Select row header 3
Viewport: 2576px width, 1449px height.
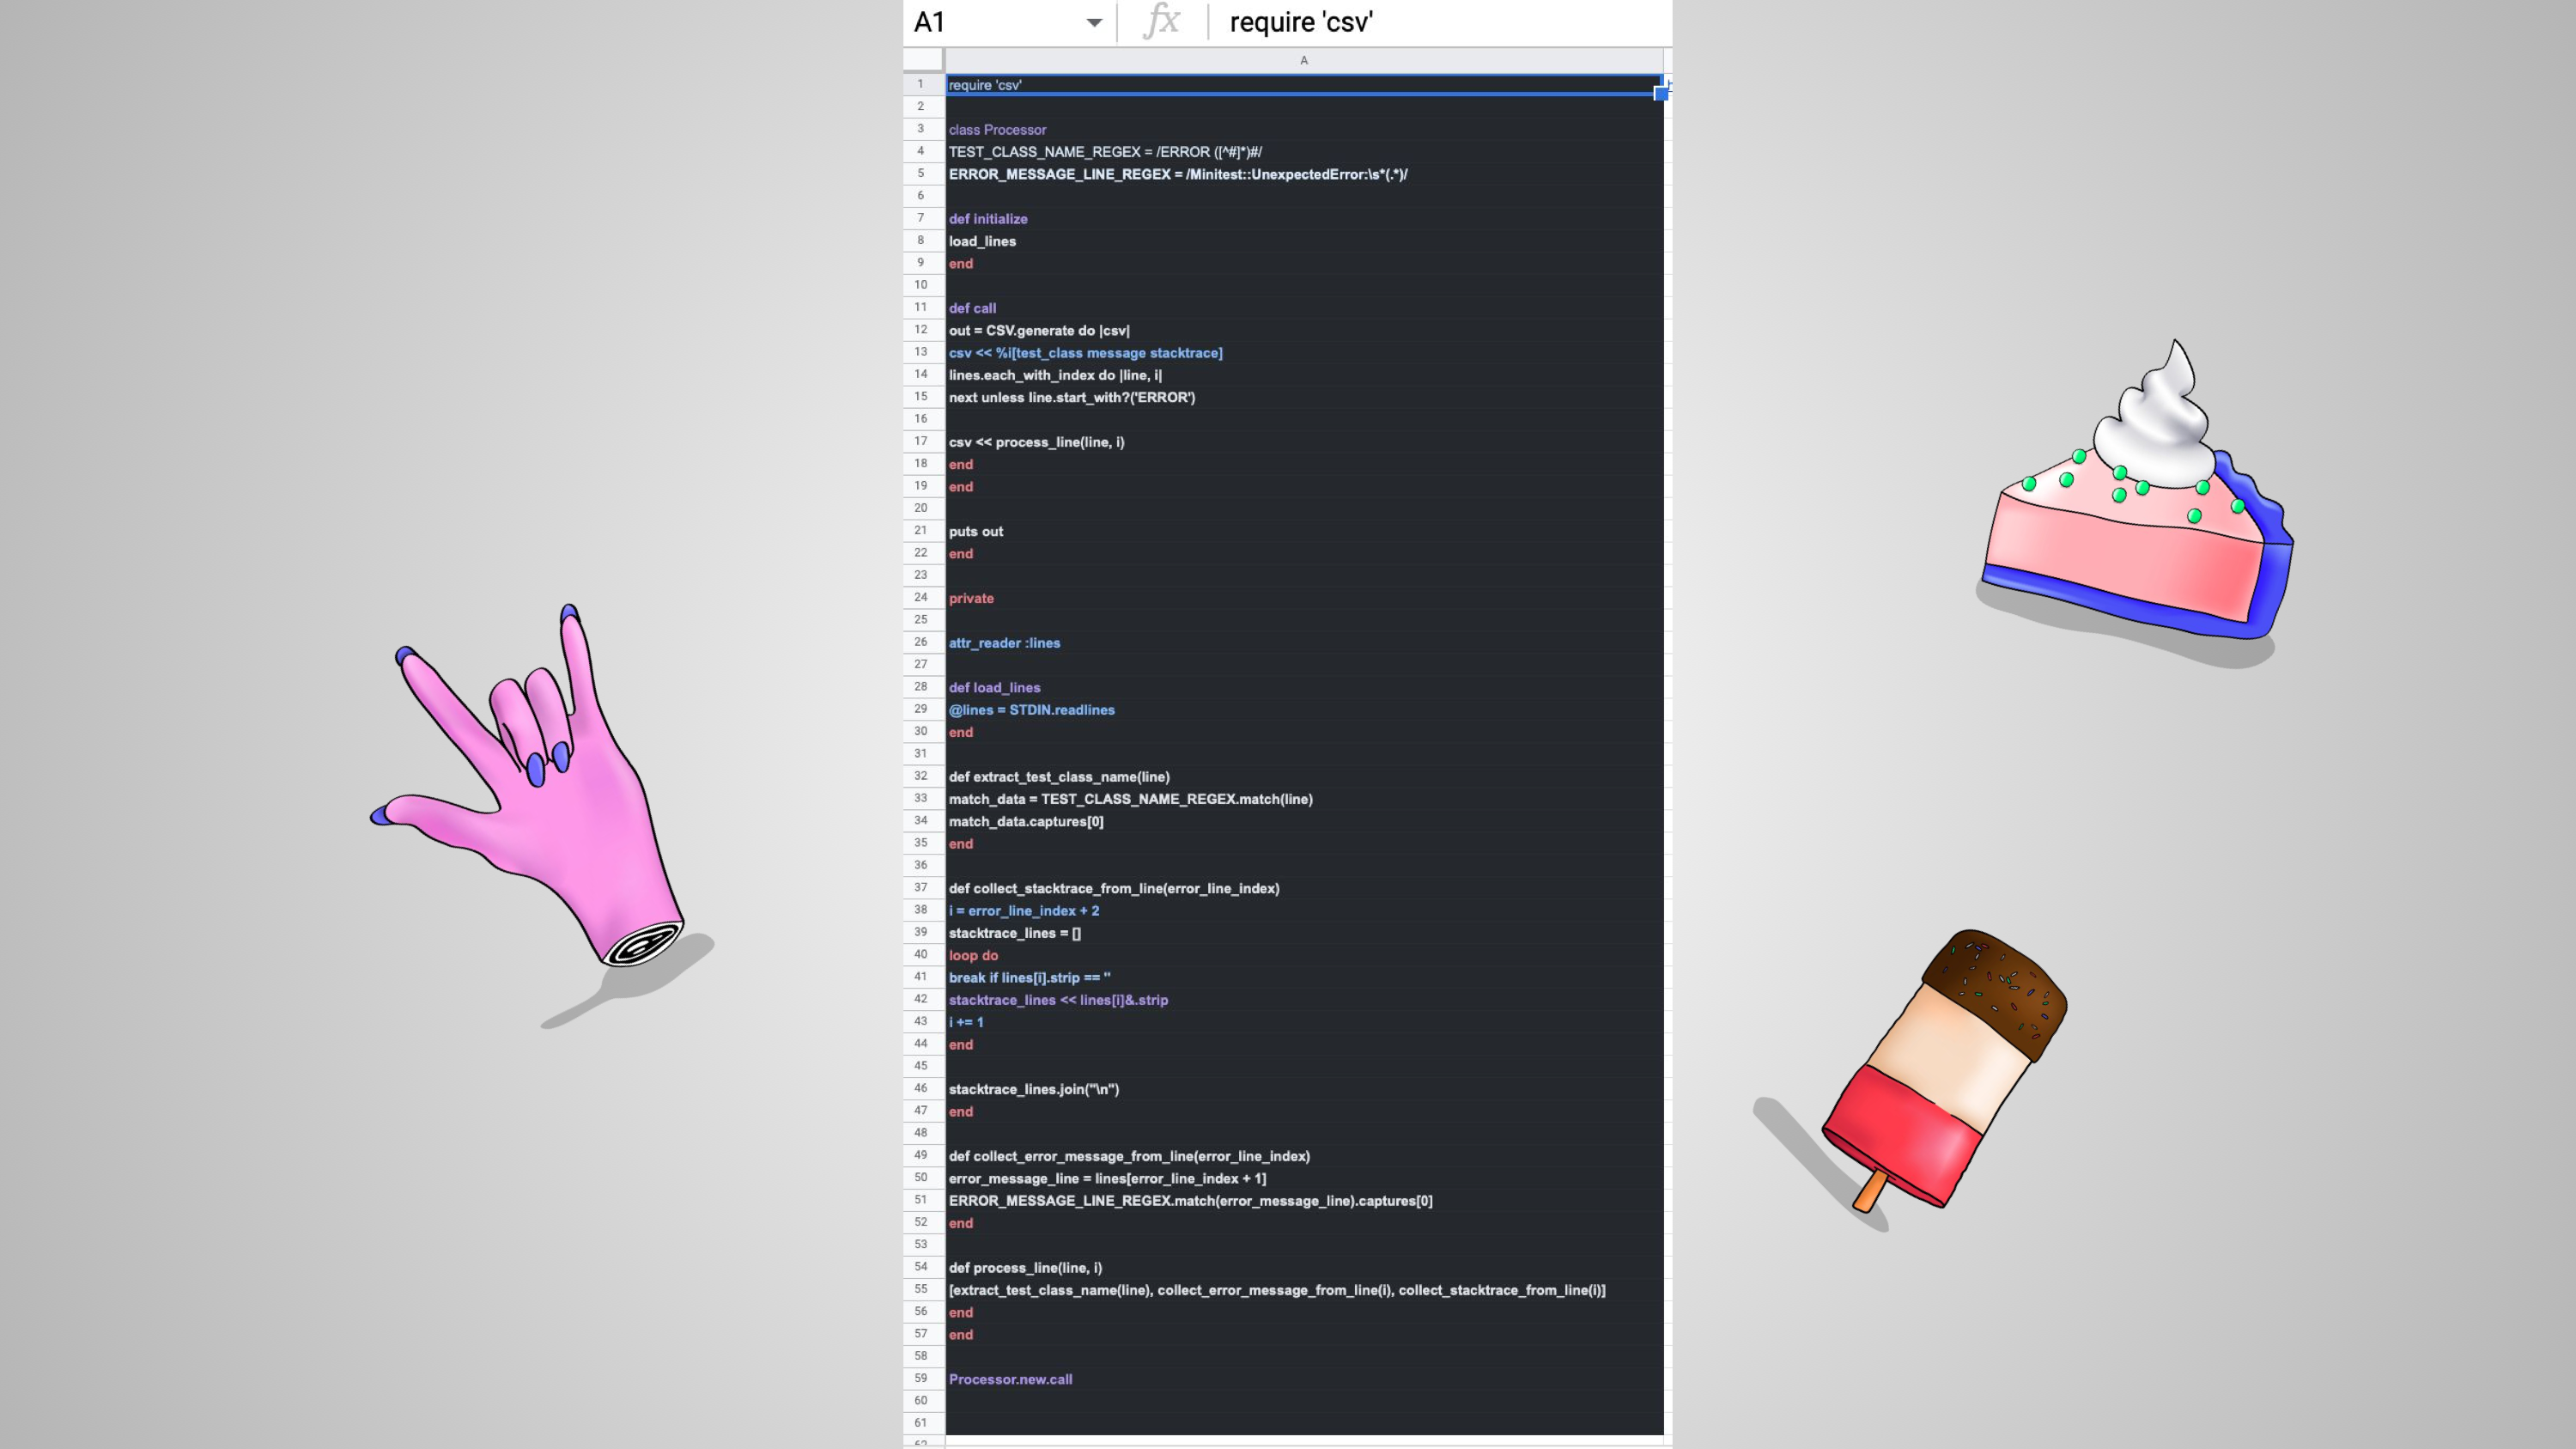tap(921, 129)
